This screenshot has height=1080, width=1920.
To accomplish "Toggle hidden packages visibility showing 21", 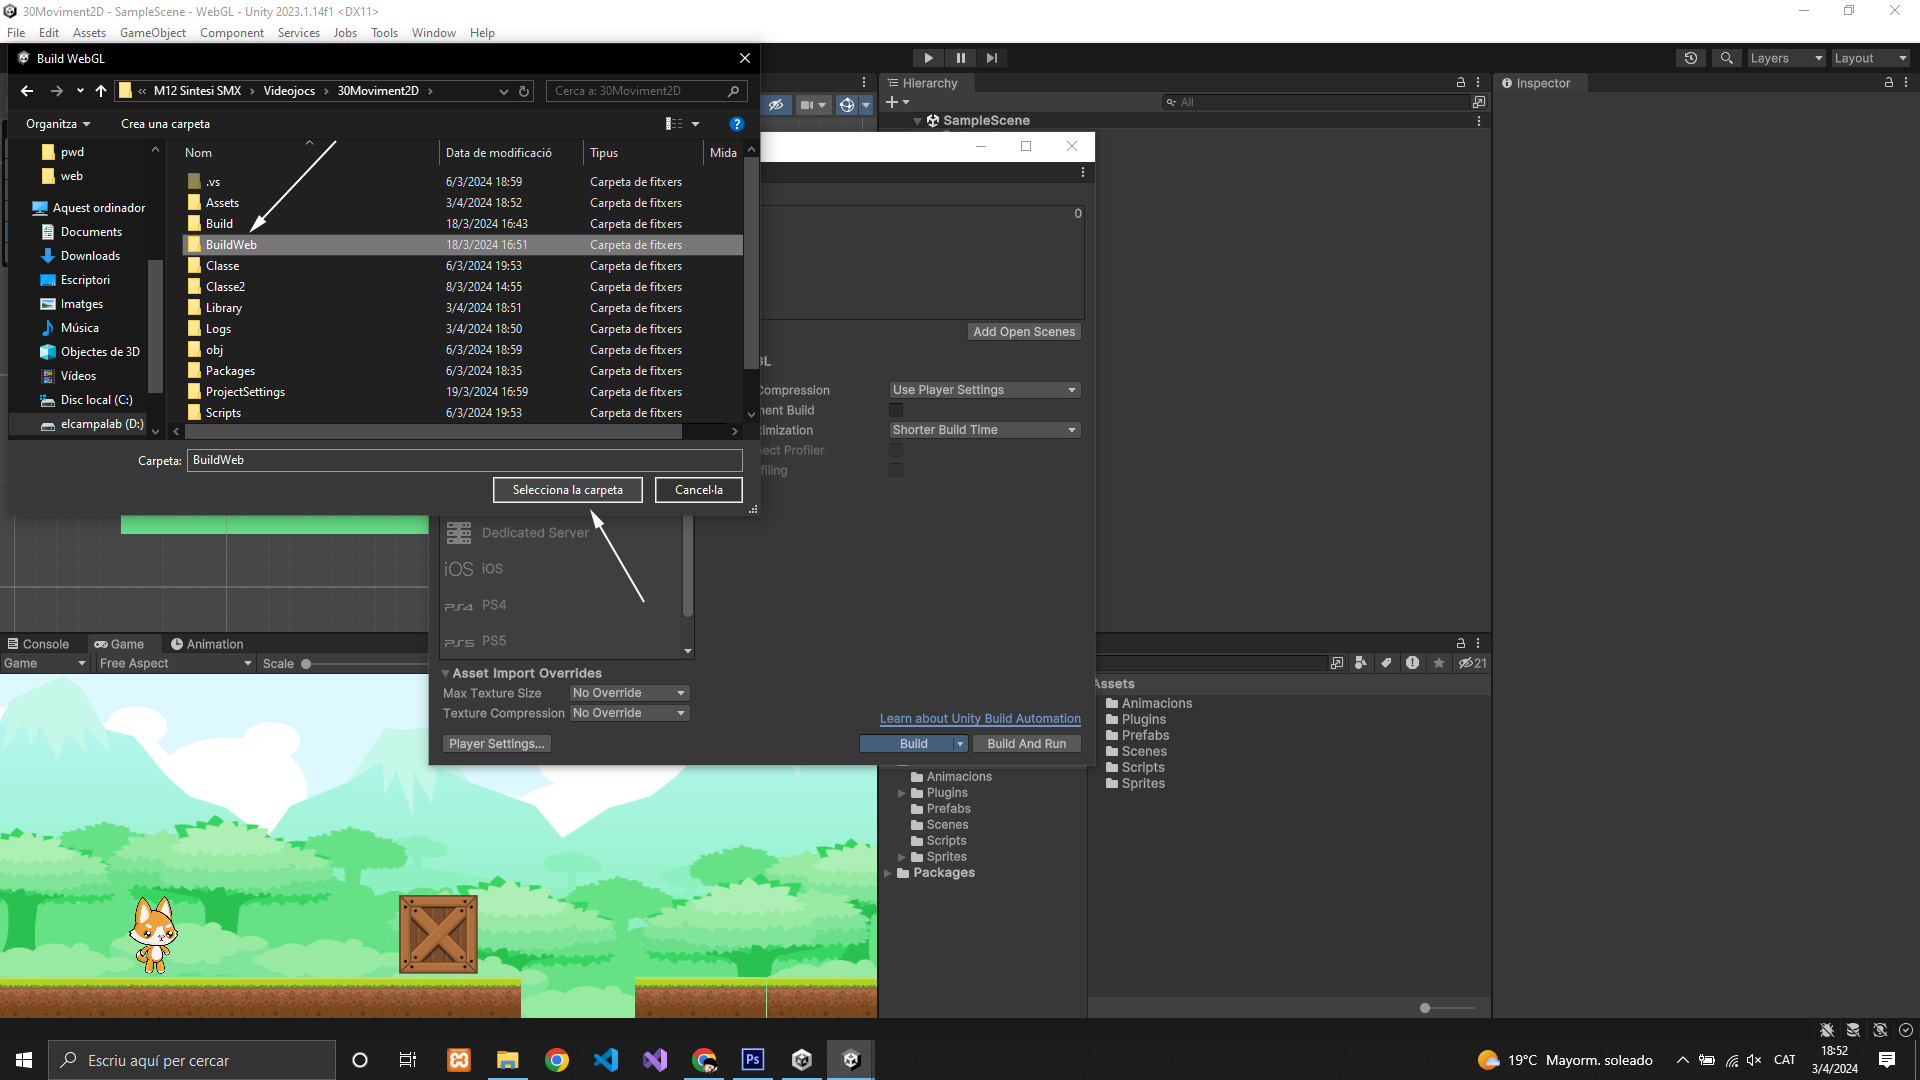I will click(x=1472, y=663).
